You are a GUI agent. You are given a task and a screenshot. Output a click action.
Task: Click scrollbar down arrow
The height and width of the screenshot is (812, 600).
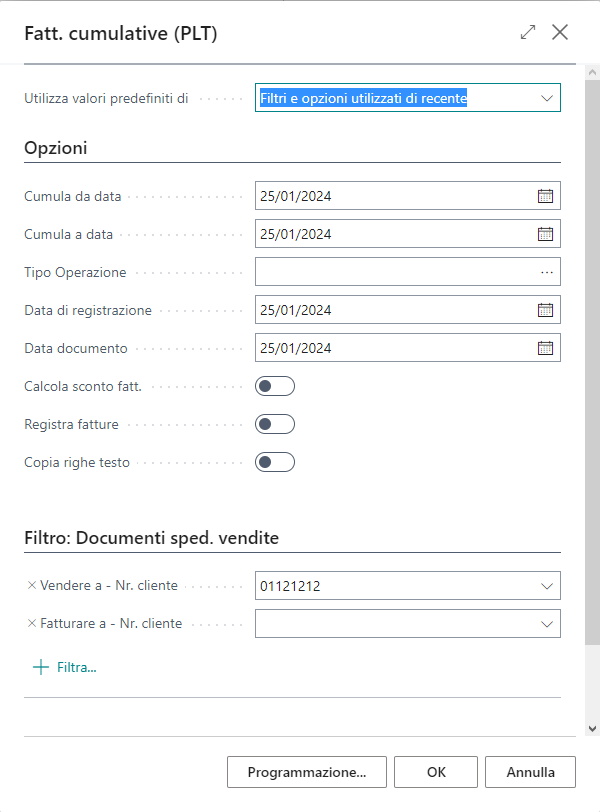592,728
